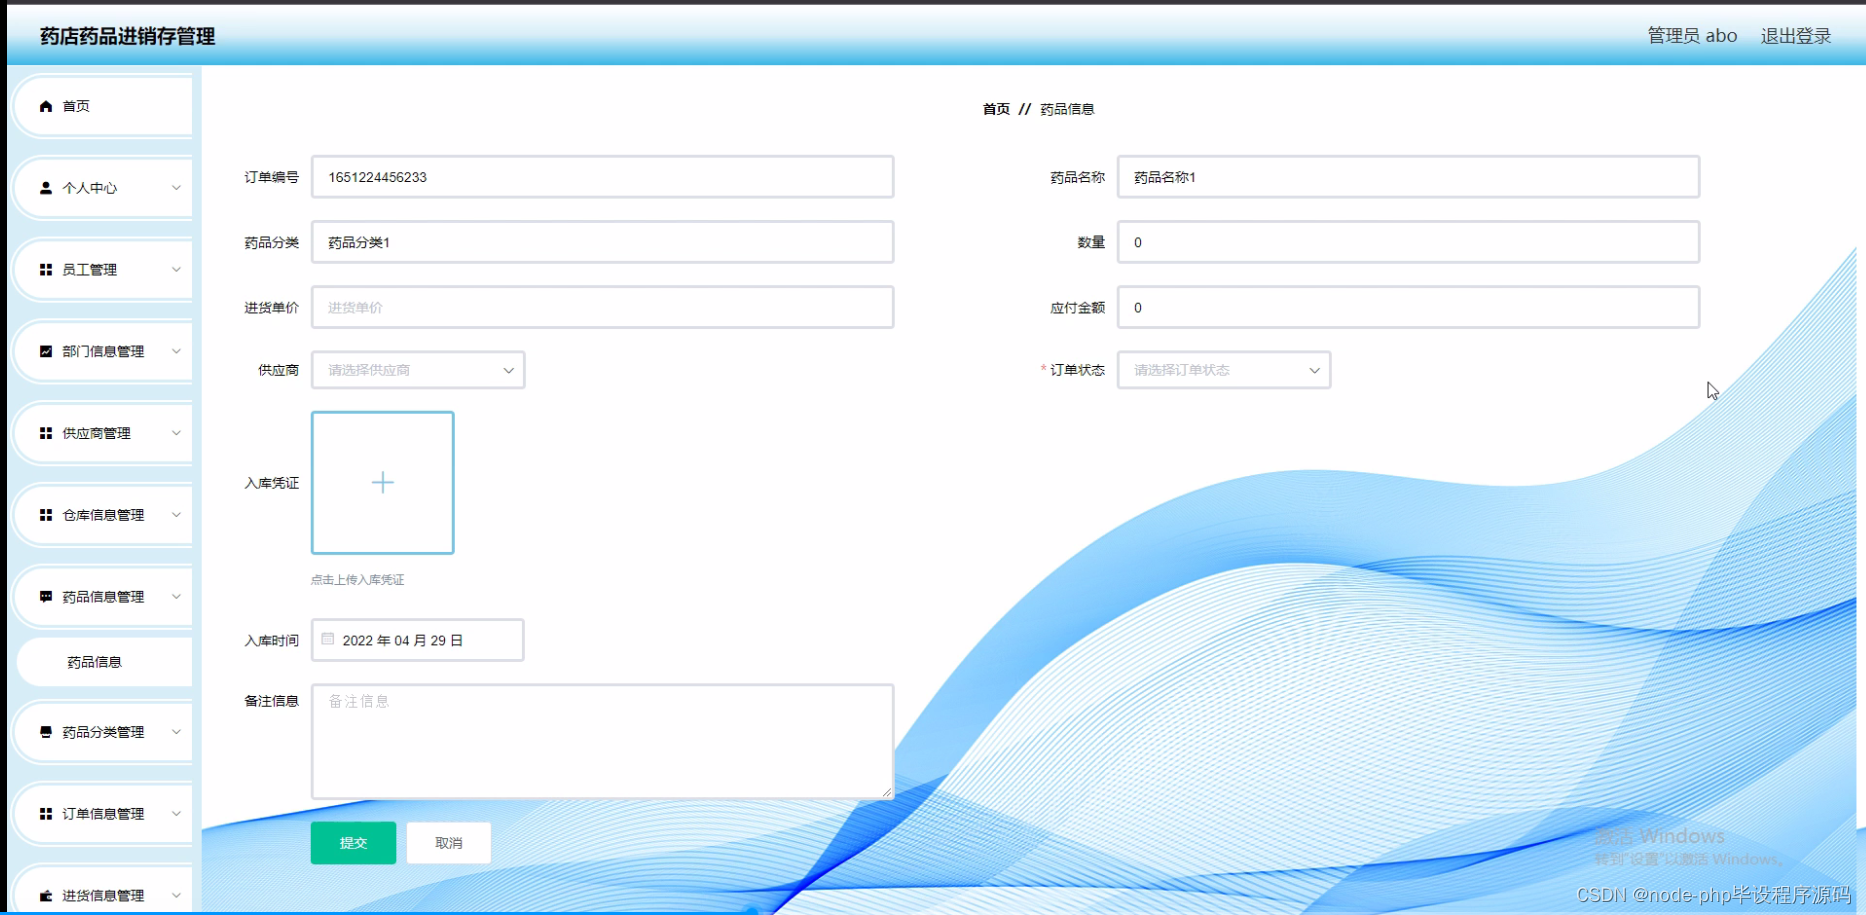Image resolution: width=1866 pixels, height=915 pixels.
Task: Click the 进货信息管理 icon
Action: point(44,893)
